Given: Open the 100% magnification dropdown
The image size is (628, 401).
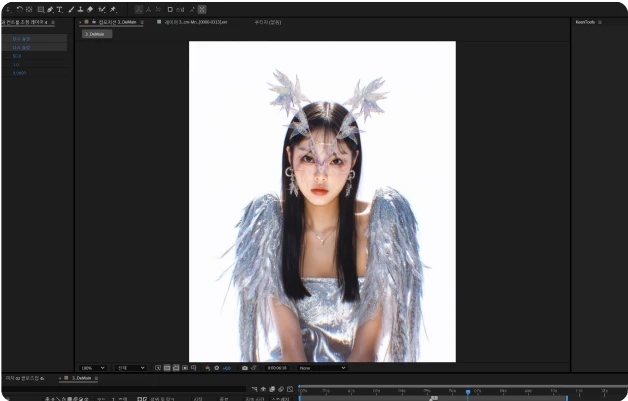Looking at the screenshot, I should [93, 368].
